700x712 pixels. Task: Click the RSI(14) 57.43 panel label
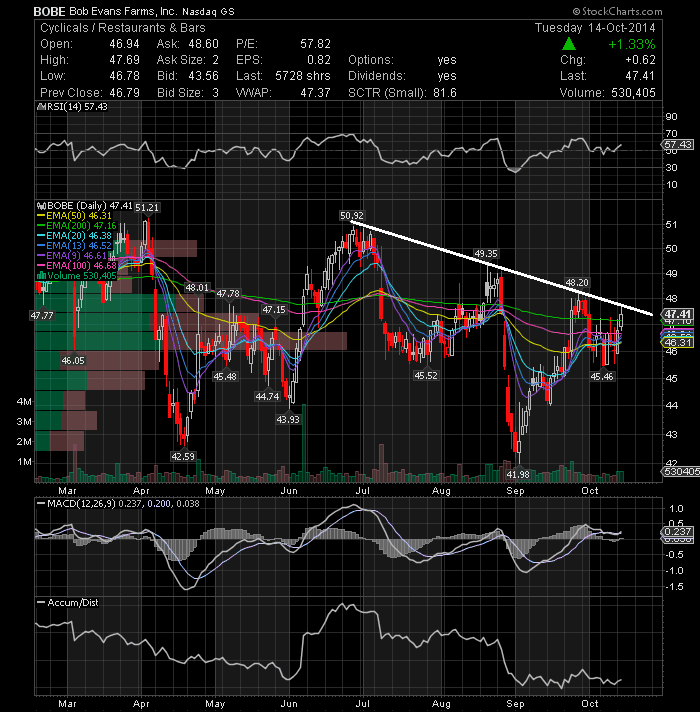coord(77,107)
